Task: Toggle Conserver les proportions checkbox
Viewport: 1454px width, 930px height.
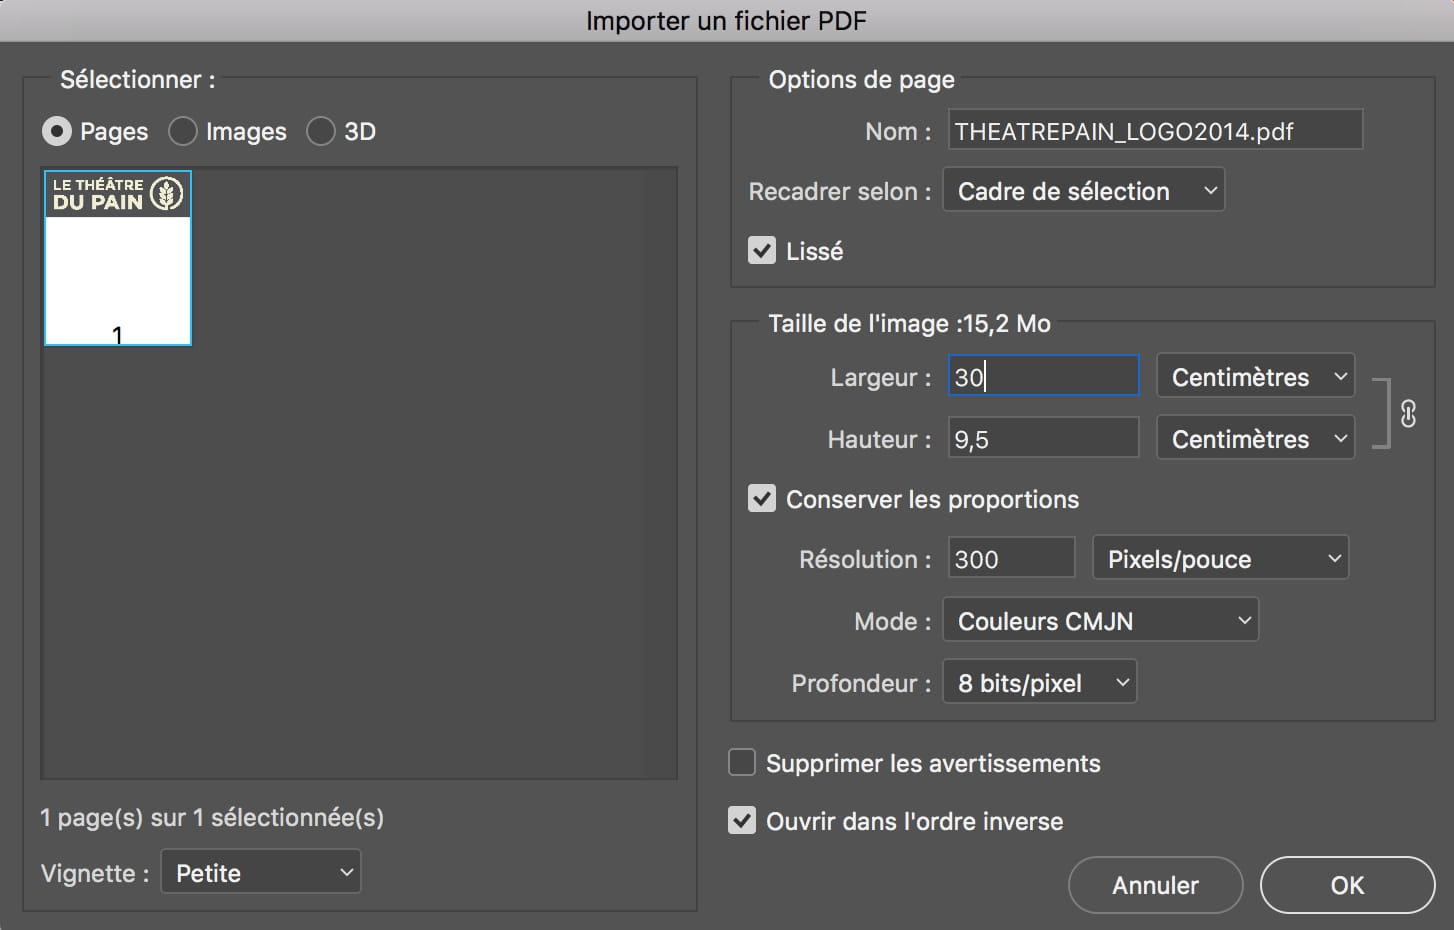Action: (x=762, y=498)
